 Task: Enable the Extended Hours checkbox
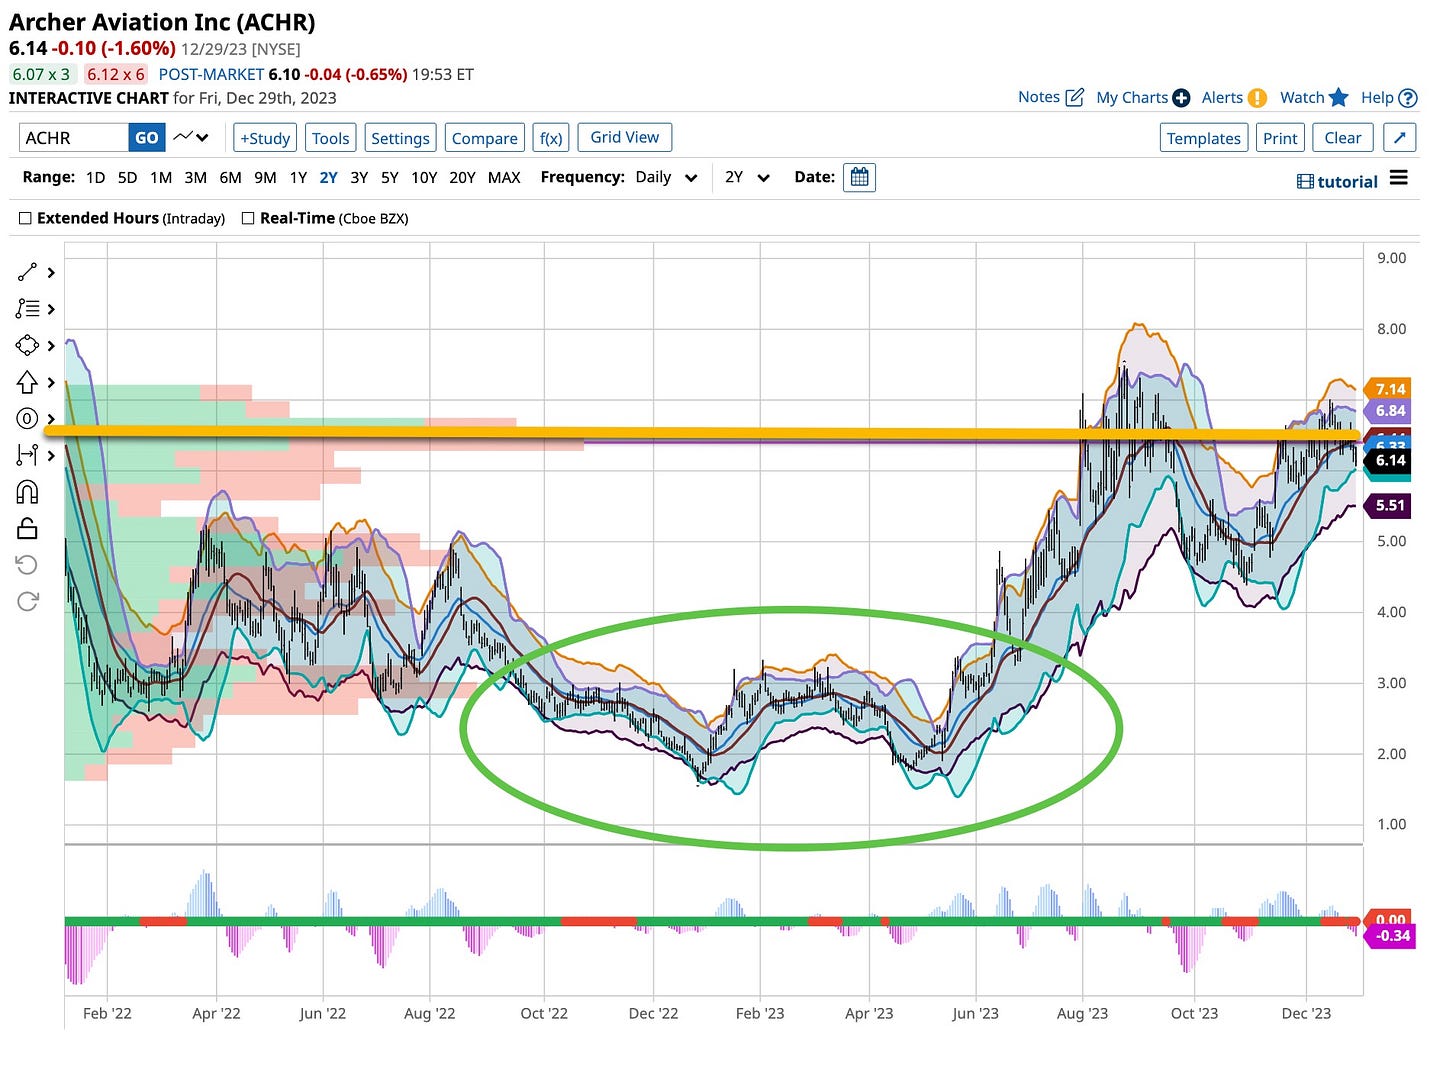pyautogui.click(x=26, y=218)
